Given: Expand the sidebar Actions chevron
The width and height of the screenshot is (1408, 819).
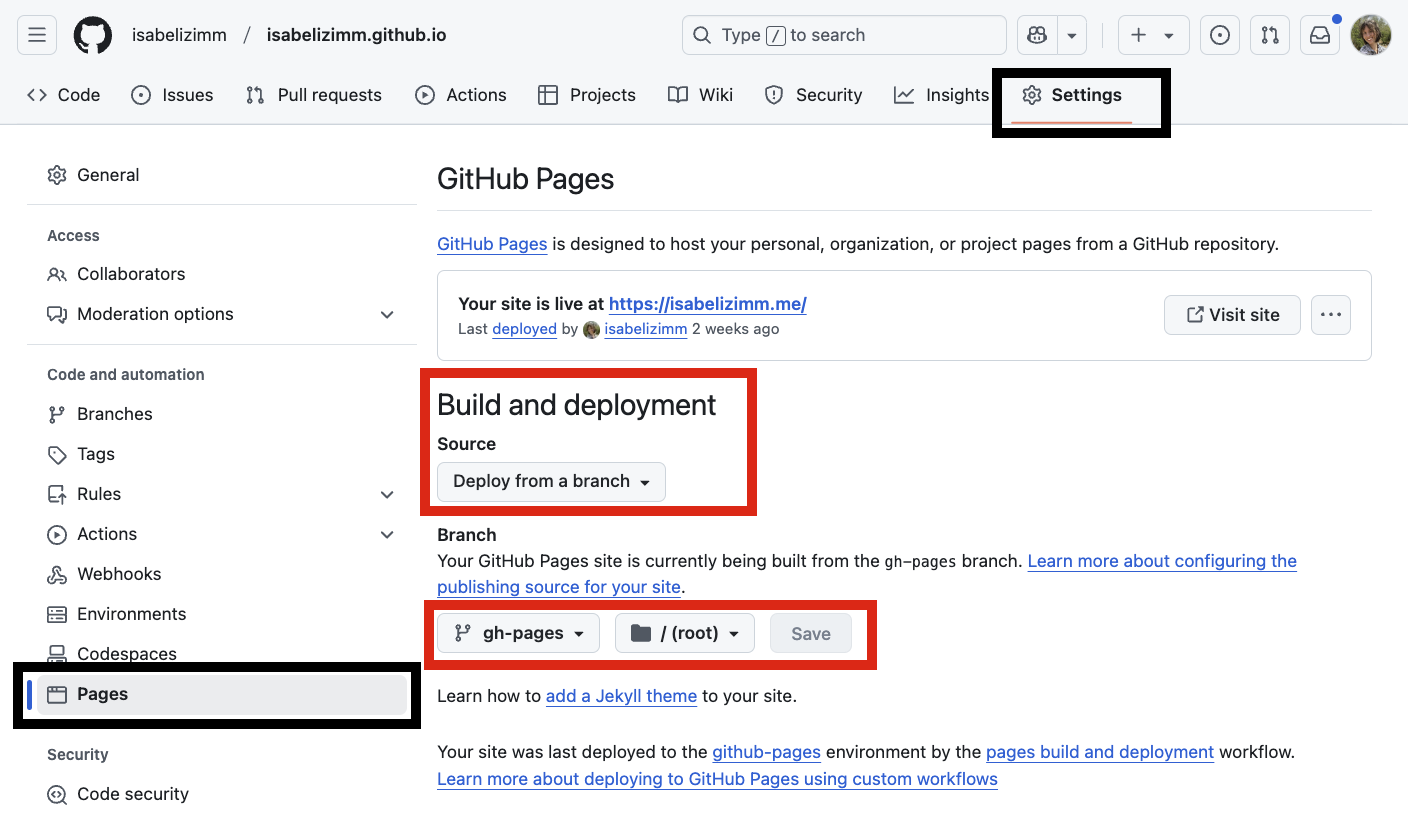Looking at the screenshot, I should click(x=387, y=534).
